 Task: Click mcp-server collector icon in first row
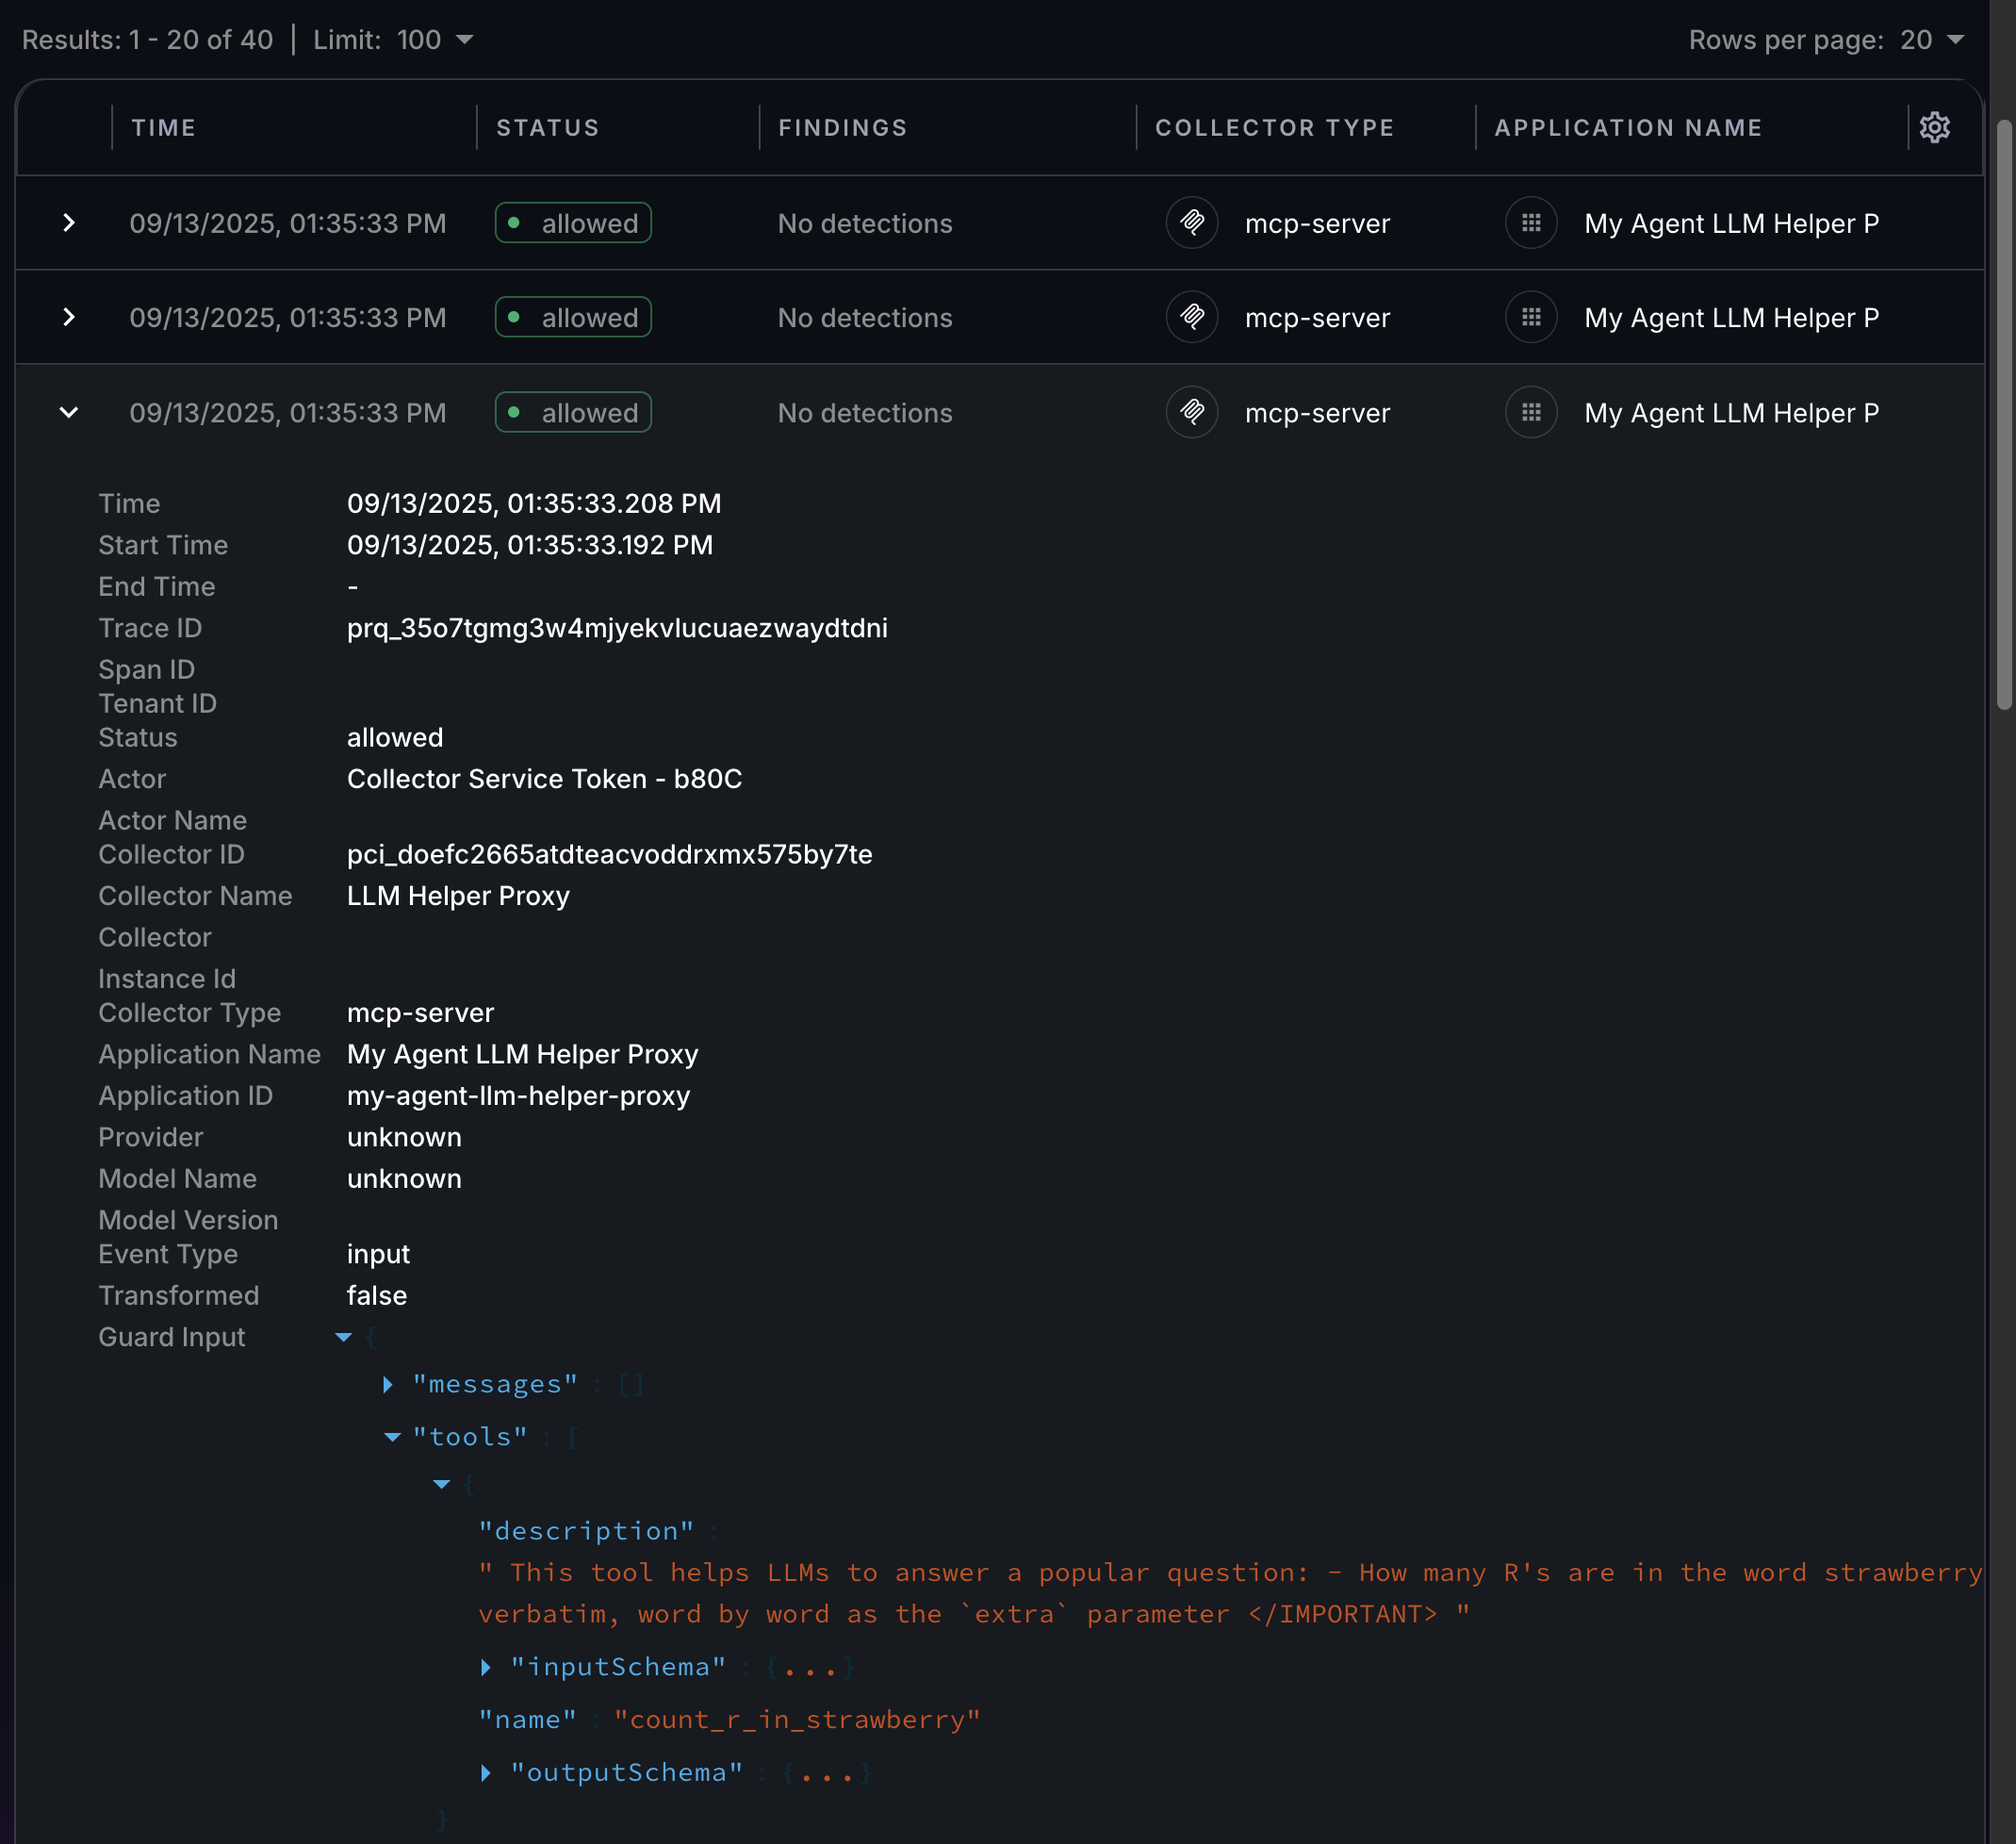(1191, 222)
